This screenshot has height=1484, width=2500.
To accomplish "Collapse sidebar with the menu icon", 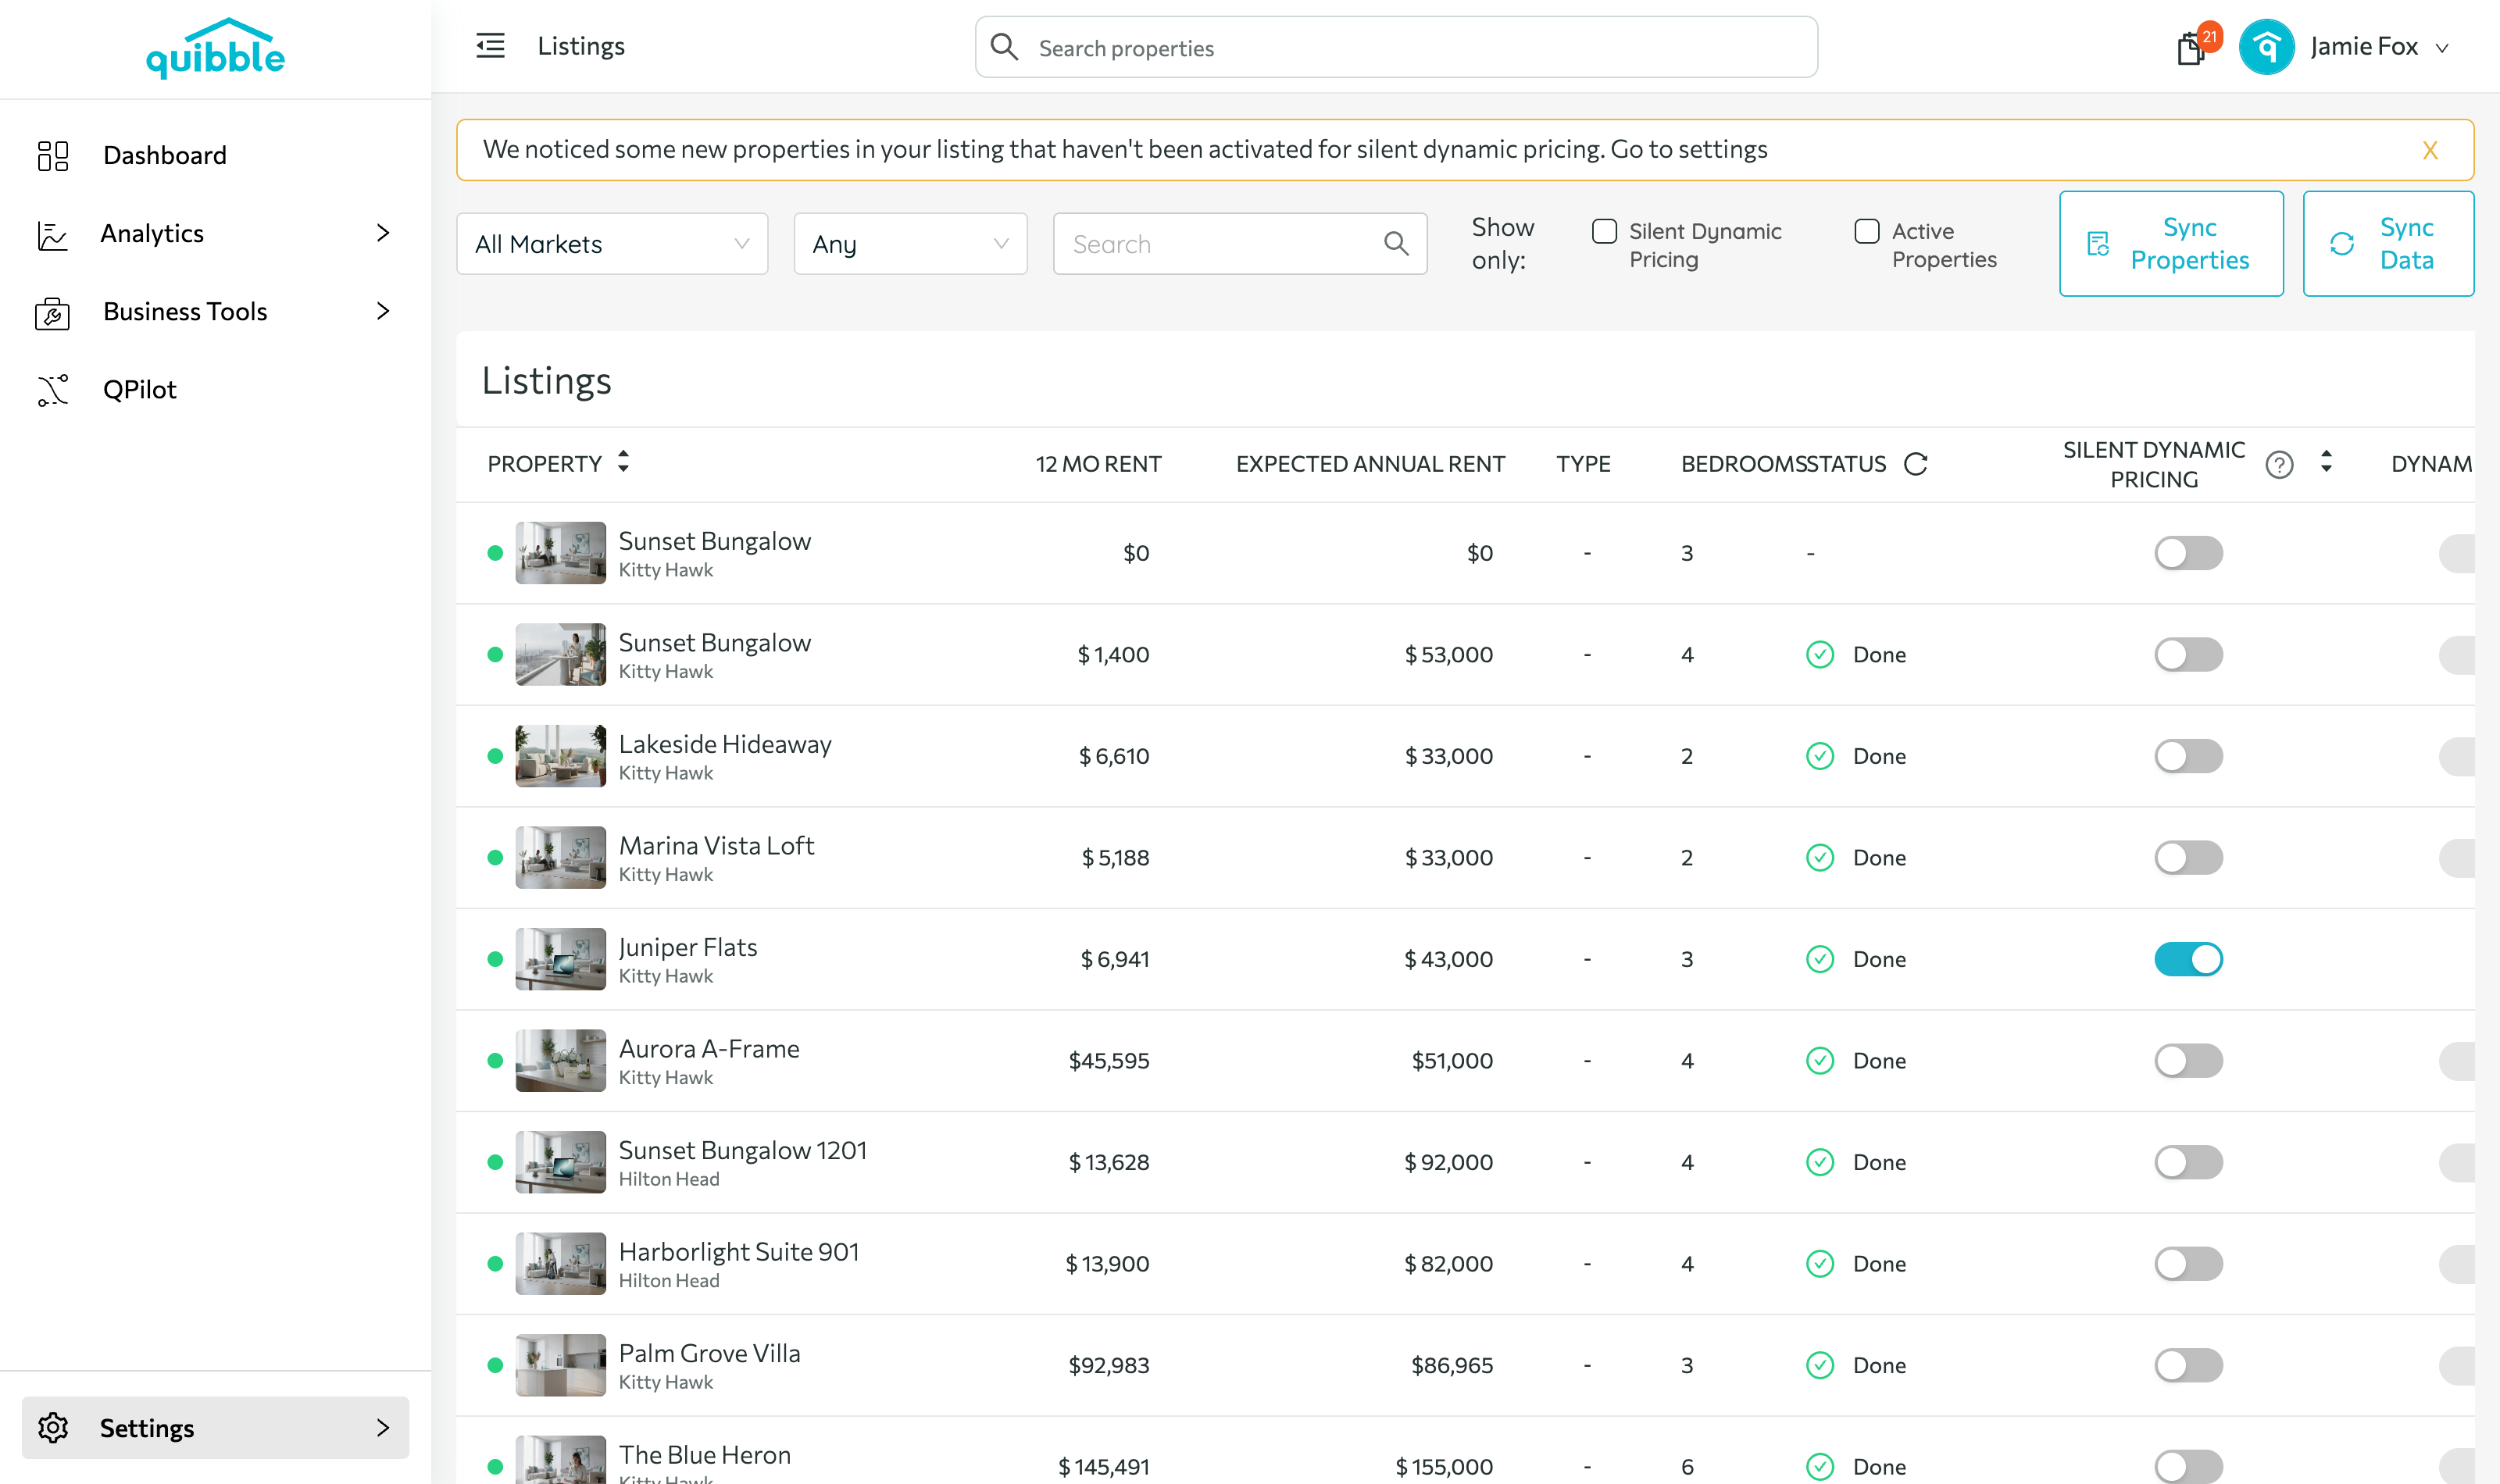I will 490,46.
